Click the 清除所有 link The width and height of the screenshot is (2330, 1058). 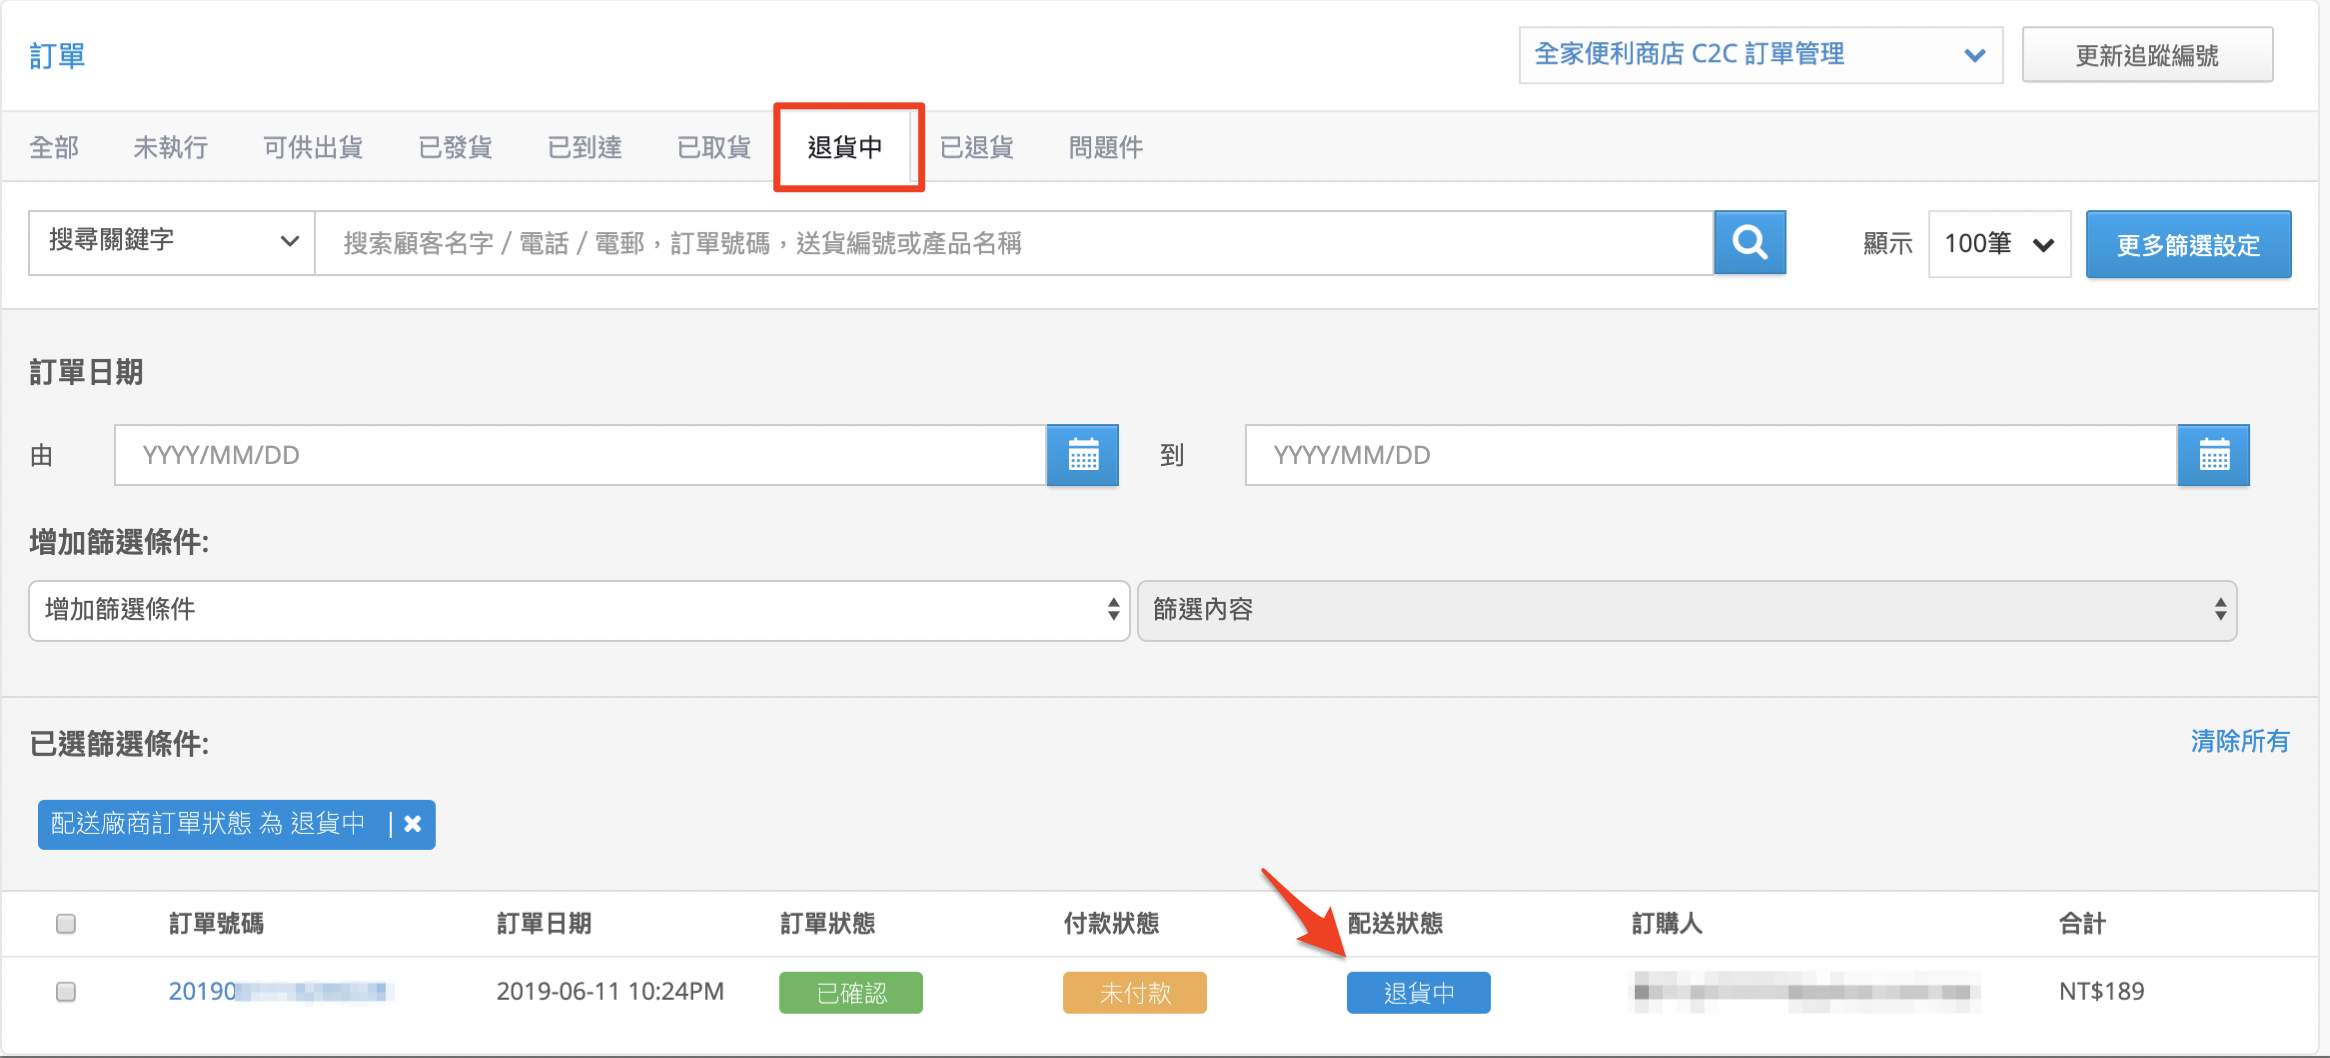click(x=2240, y=741)
